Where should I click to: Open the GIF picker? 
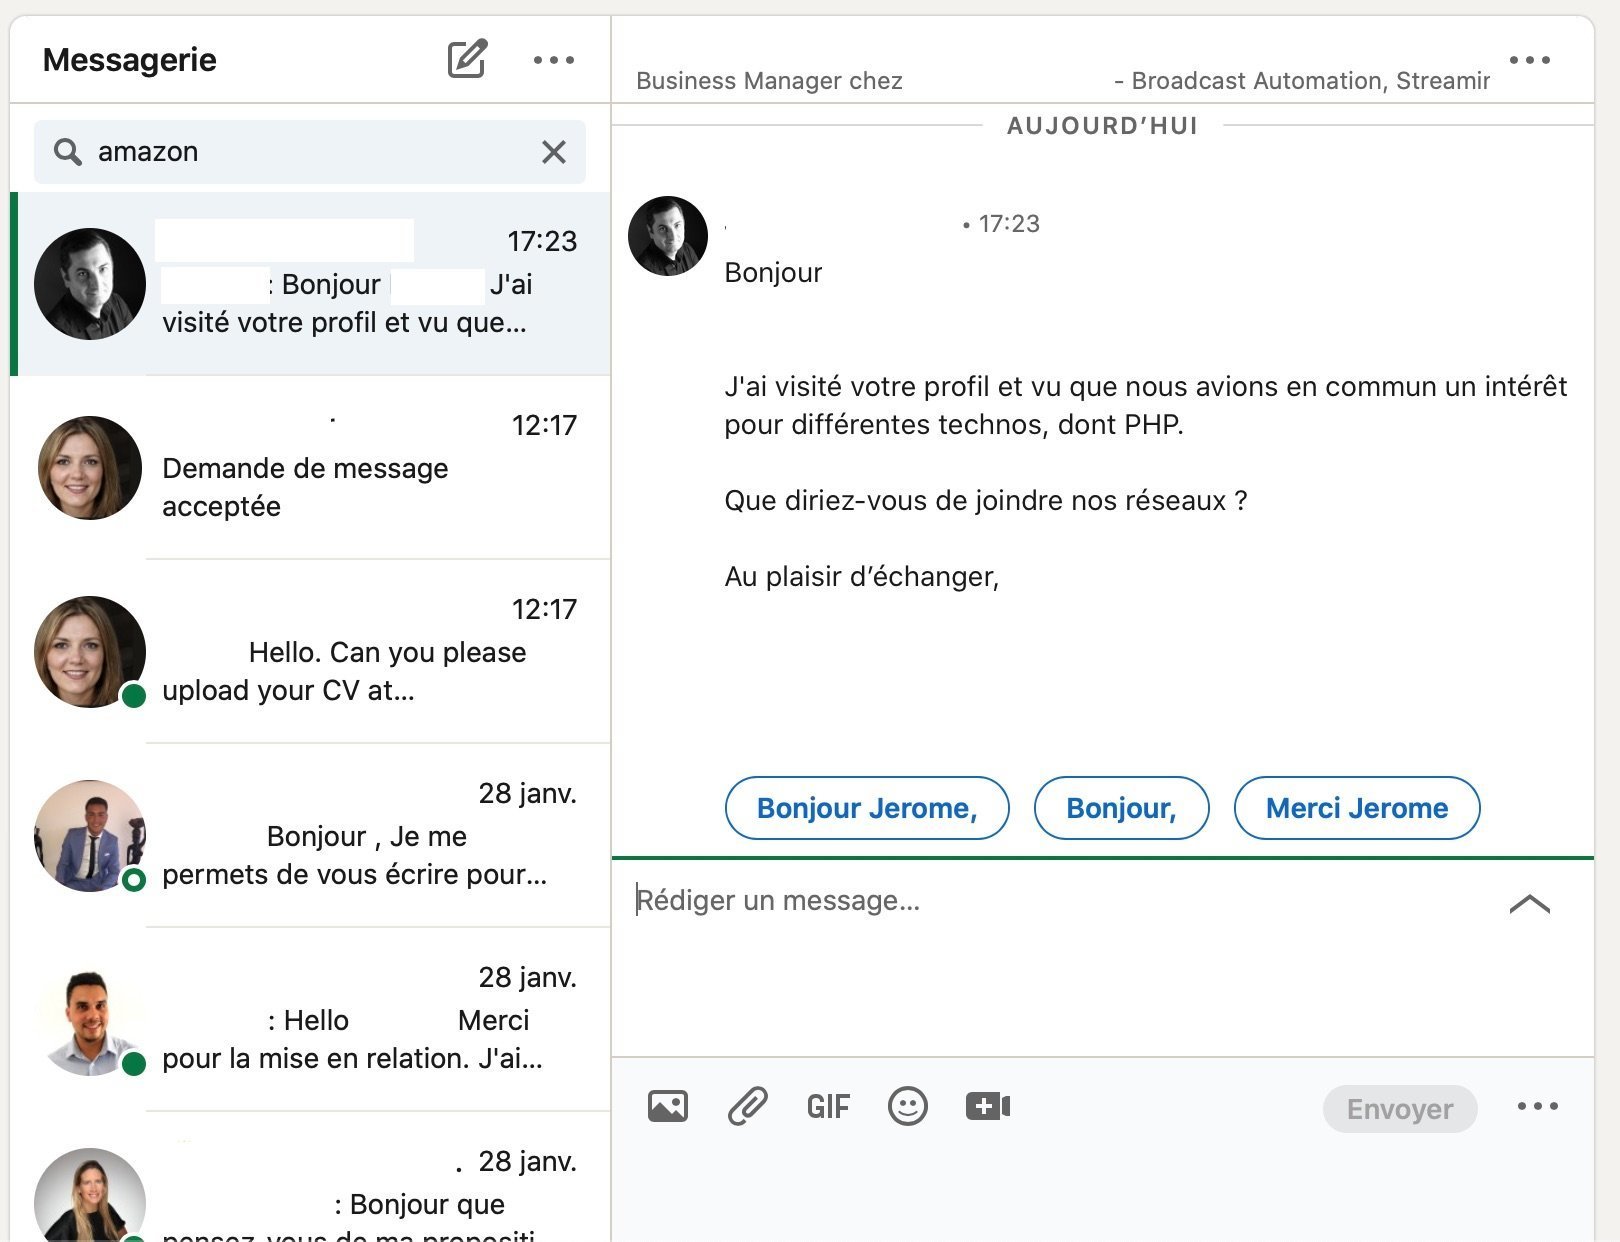pyautogui.click(x=828, y=1107)
